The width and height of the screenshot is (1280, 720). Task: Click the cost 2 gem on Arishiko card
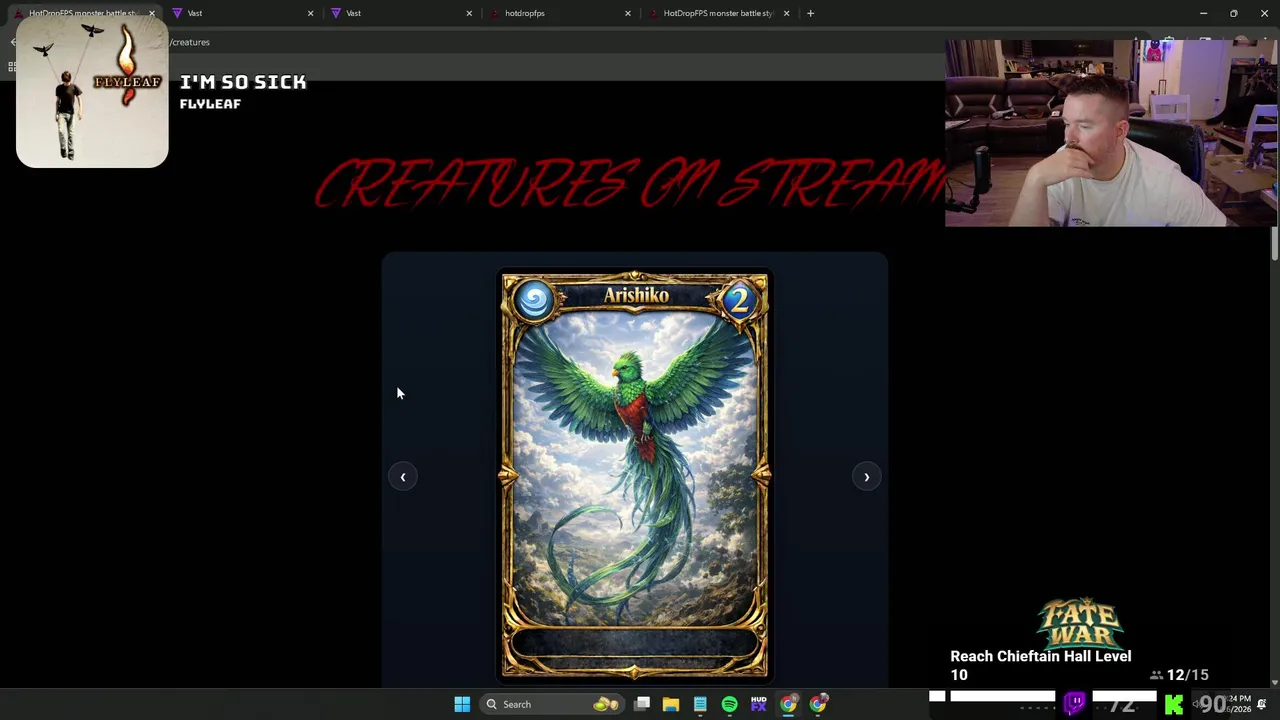click(739, 300)
